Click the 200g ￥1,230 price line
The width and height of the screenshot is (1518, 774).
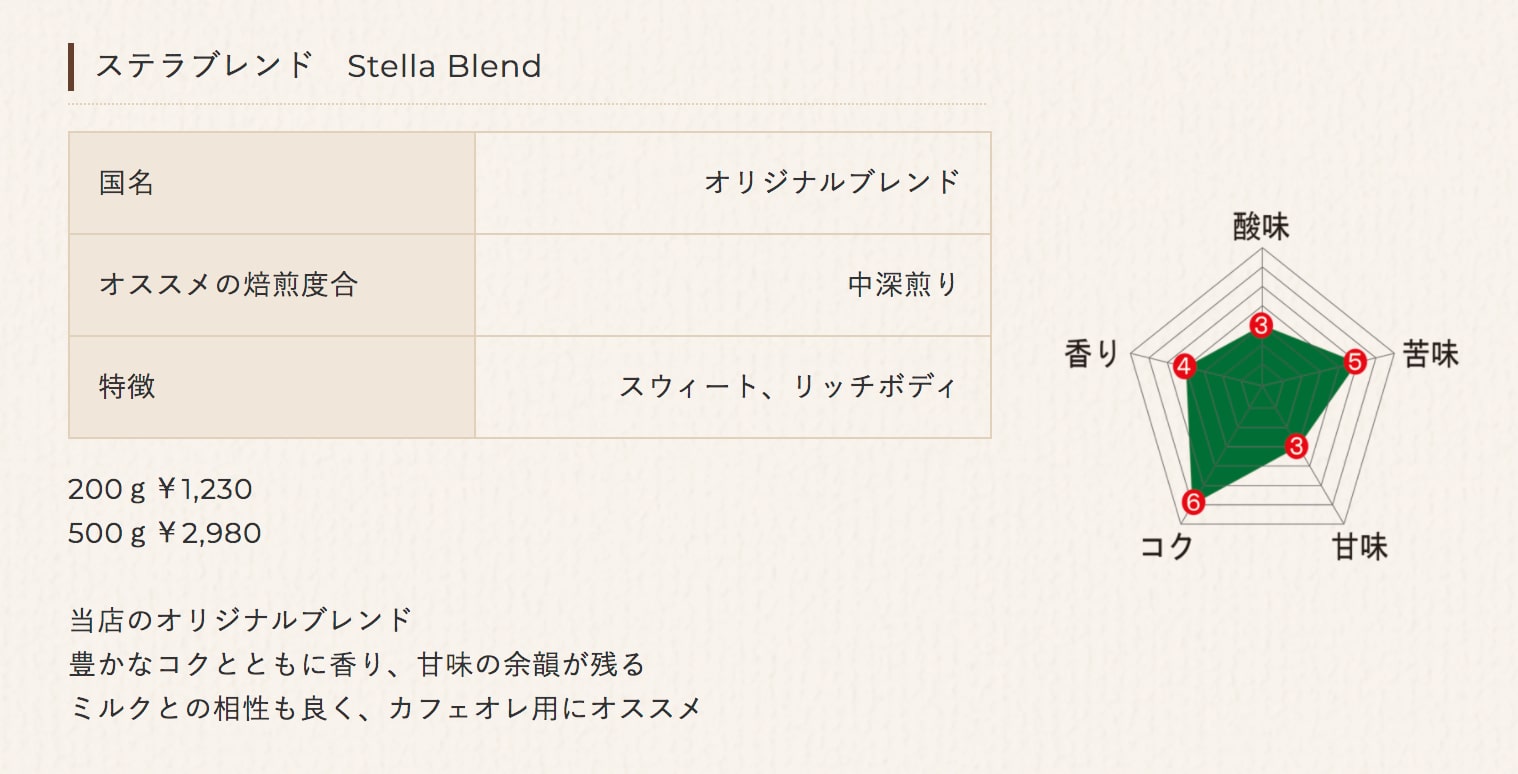(x=160, y=489)
